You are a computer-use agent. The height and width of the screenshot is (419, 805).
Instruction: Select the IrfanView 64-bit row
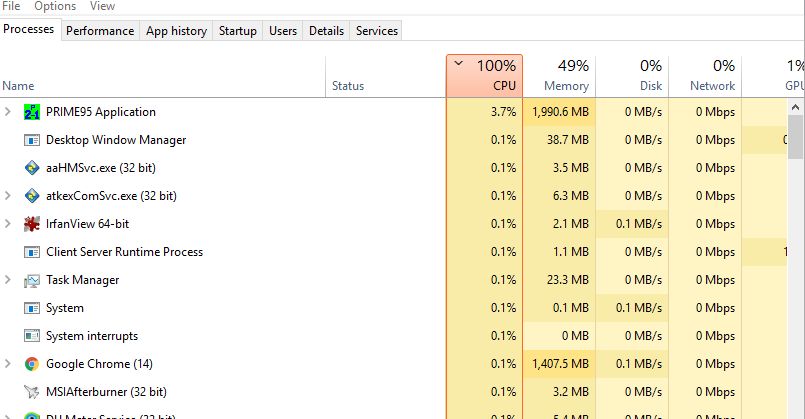coord(393,224)
